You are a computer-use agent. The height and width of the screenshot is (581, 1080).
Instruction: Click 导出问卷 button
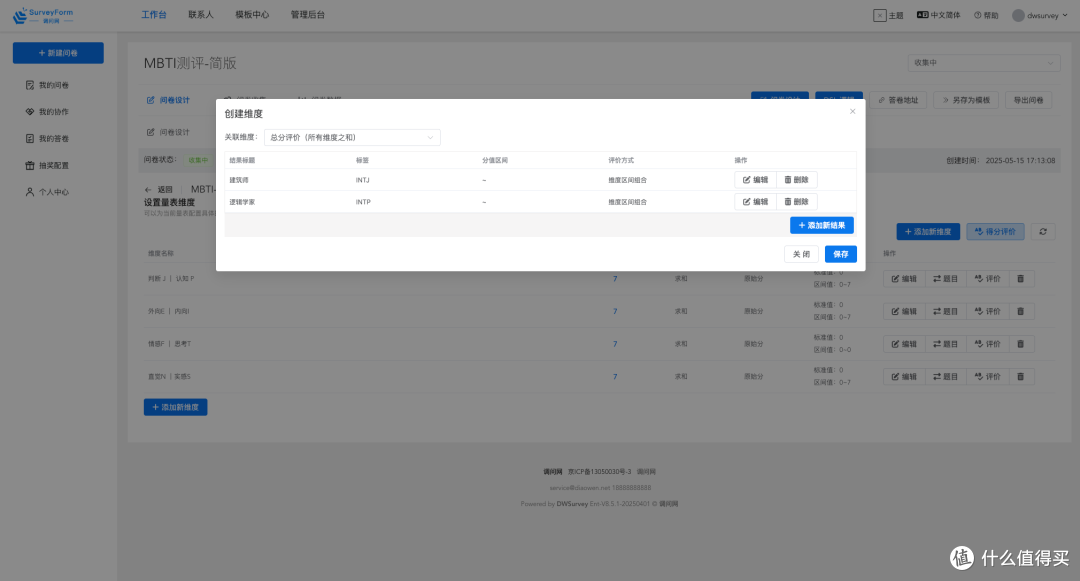coord(1028,100)
